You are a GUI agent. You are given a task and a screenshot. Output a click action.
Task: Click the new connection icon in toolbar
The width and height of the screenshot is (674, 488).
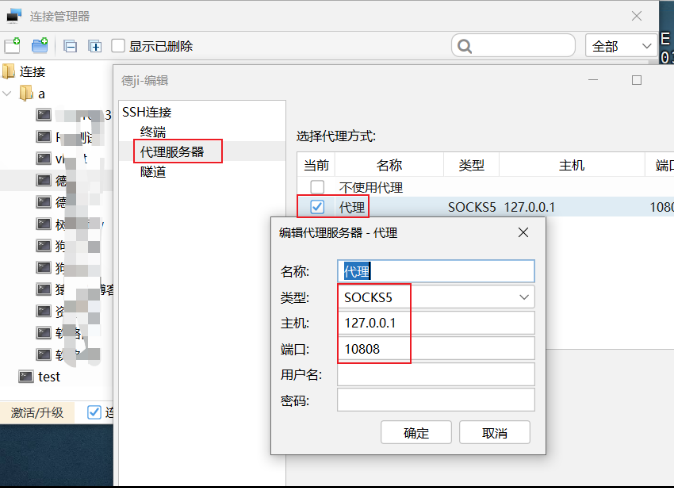point(12,46)
